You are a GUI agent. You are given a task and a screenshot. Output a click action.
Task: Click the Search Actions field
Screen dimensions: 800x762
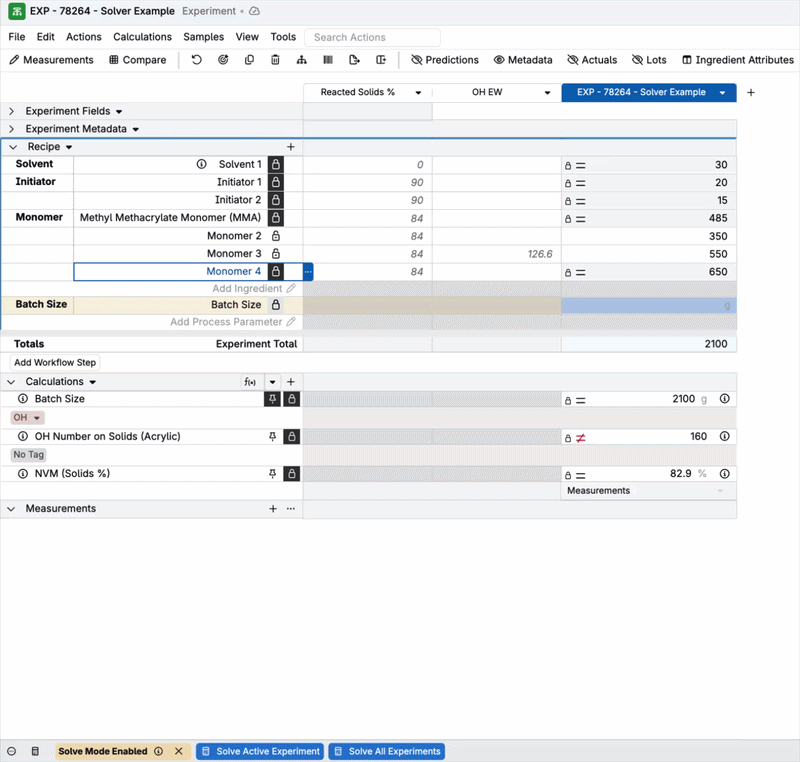[372, 37]
